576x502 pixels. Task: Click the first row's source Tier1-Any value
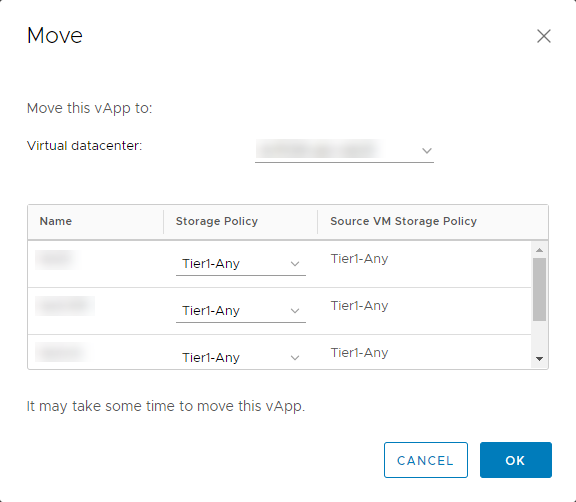(x=359, y=259)
